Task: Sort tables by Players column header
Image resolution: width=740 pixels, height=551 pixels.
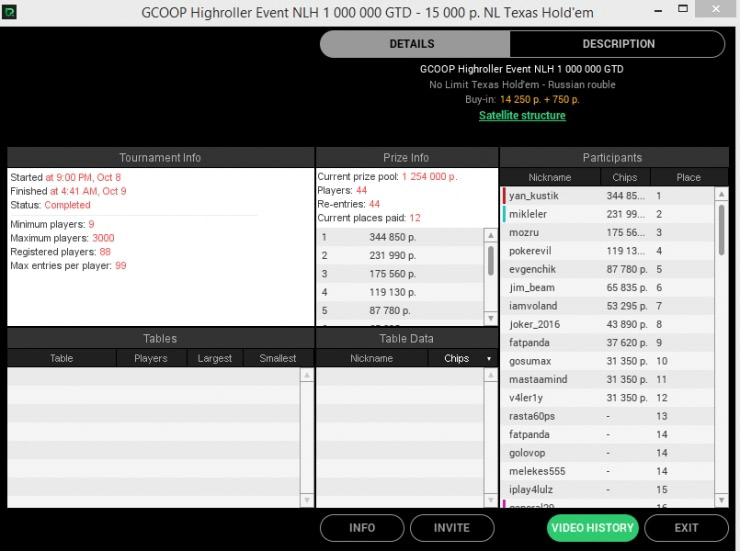Action: (151, 358)
